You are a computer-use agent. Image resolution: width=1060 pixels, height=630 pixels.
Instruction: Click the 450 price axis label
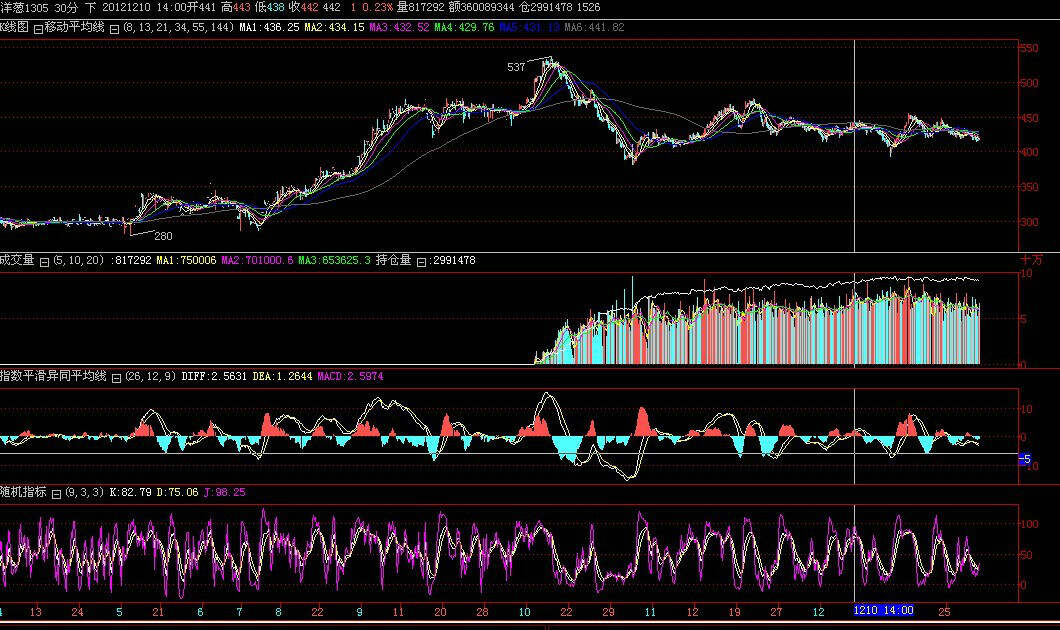(1029, 118)
